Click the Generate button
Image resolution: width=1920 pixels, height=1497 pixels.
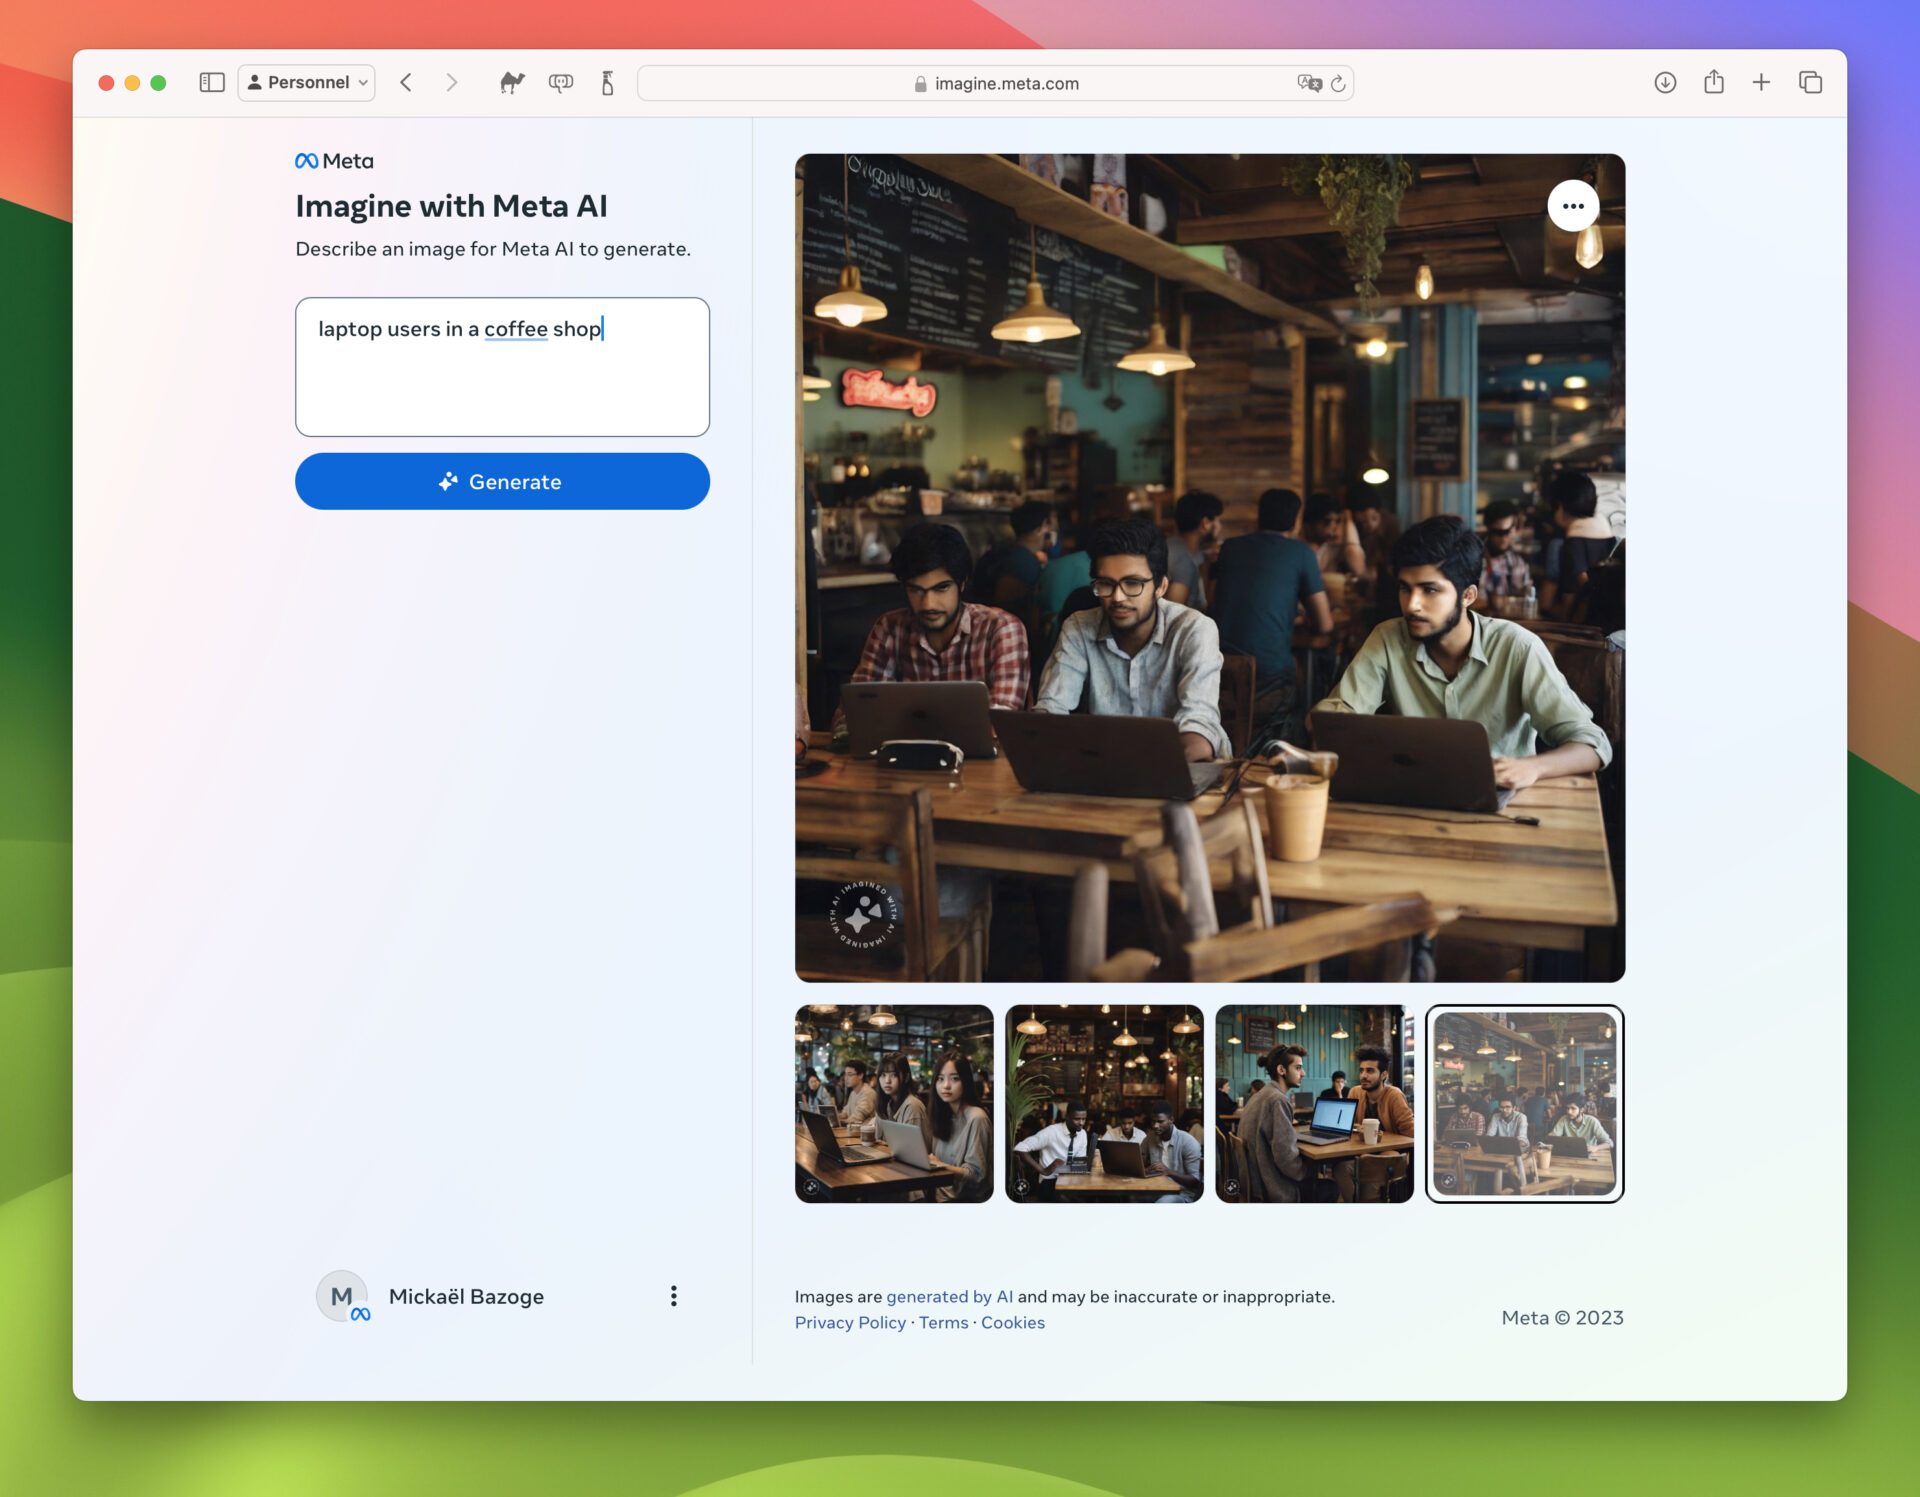coord(502,482)
